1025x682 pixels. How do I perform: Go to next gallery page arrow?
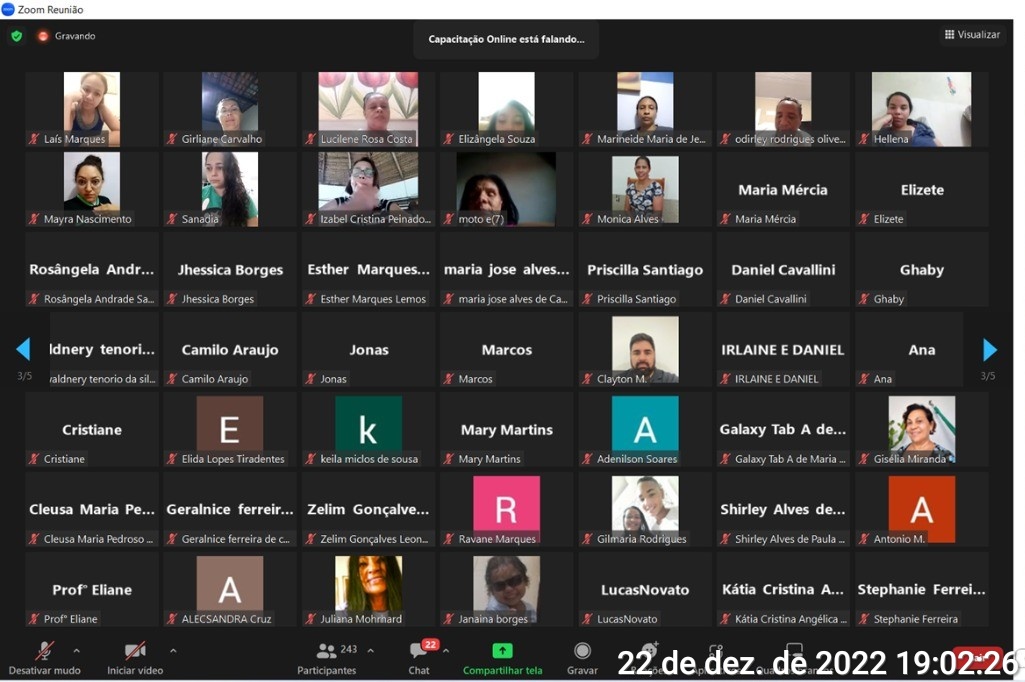[989, 350]
